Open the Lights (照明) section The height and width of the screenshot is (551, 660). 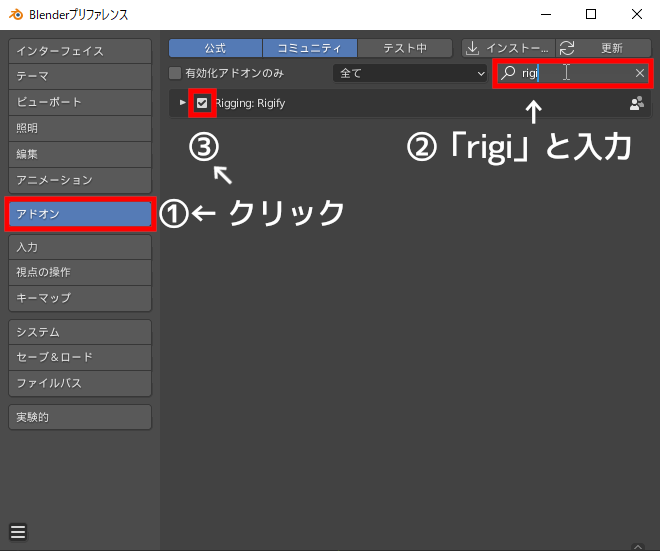(x=80, y=128)
